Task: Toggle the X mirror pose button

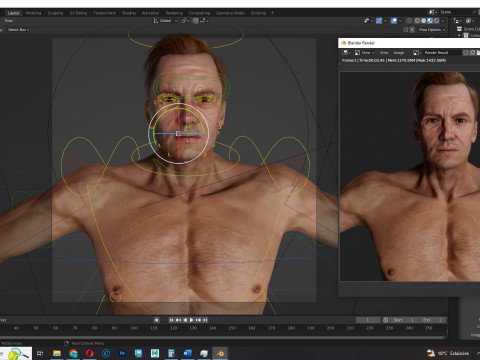Action: click(x=412, y=30)
